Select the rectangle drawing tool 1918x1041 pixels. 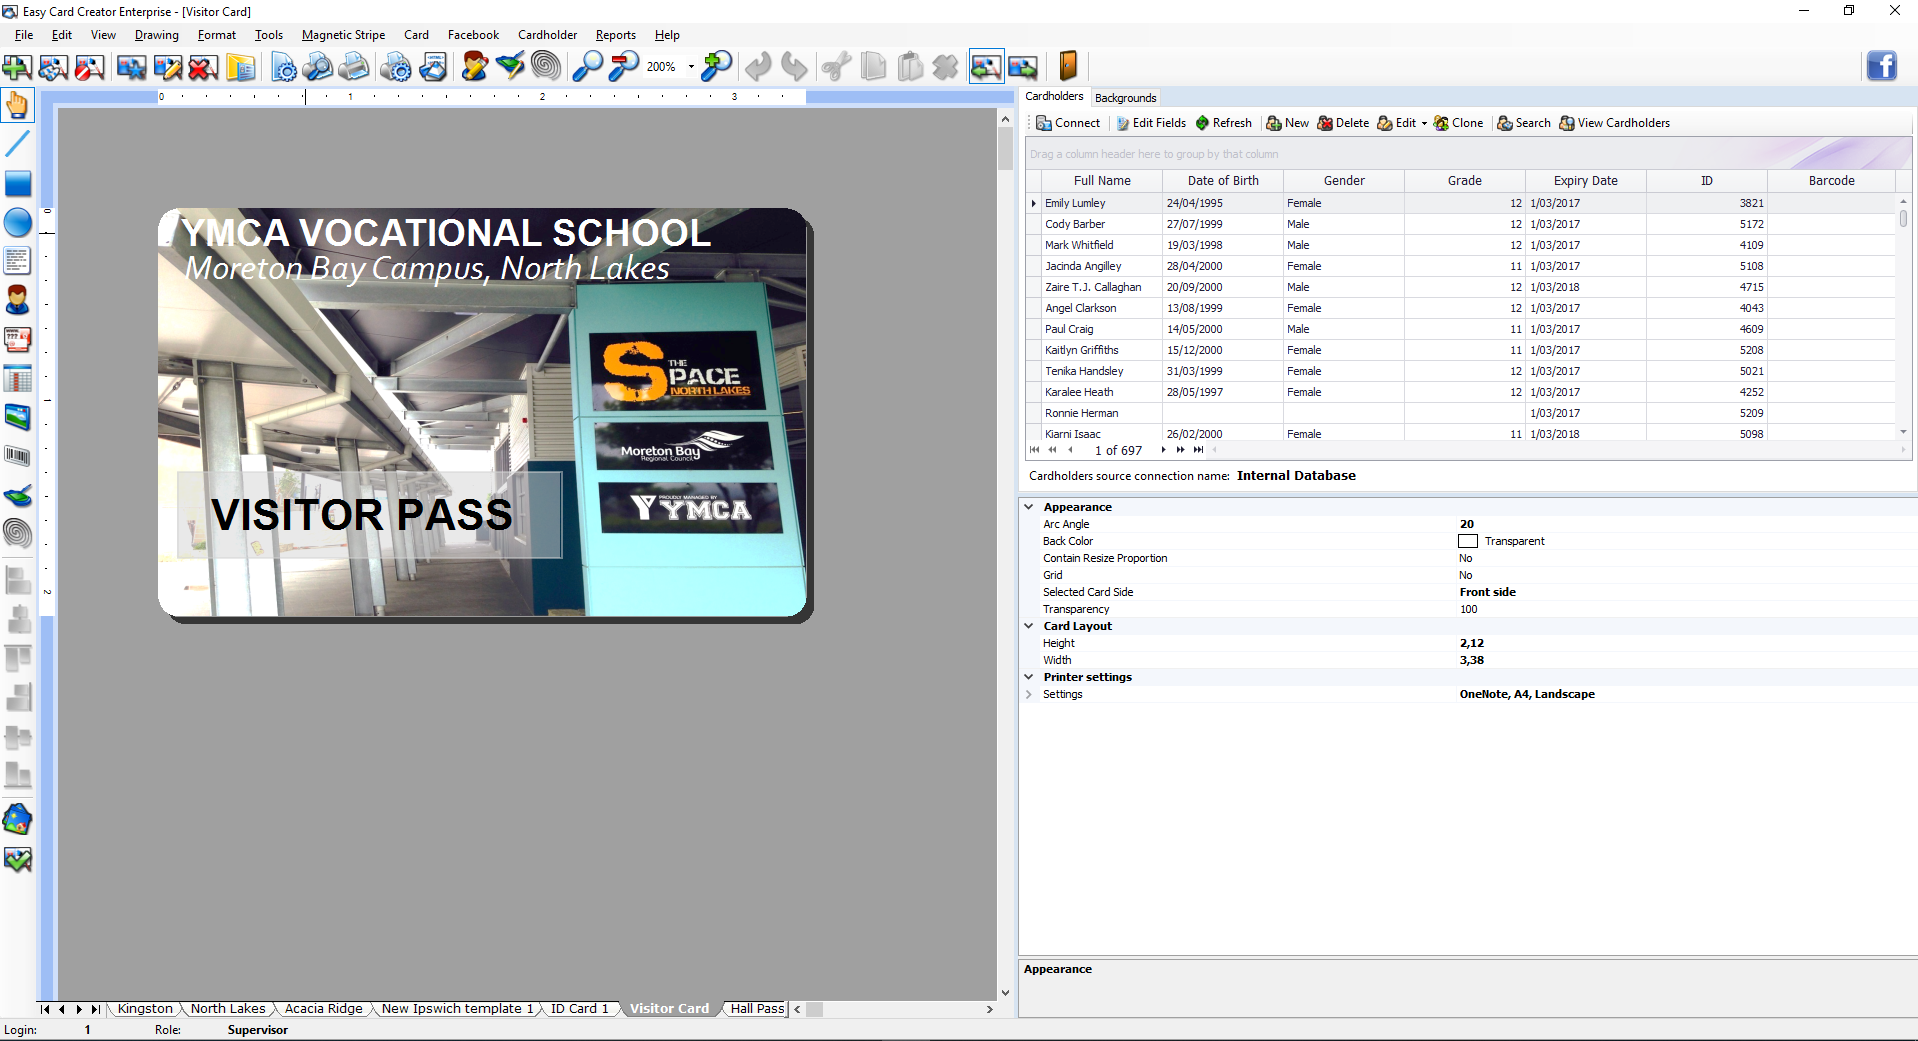[x=18, y=184]
